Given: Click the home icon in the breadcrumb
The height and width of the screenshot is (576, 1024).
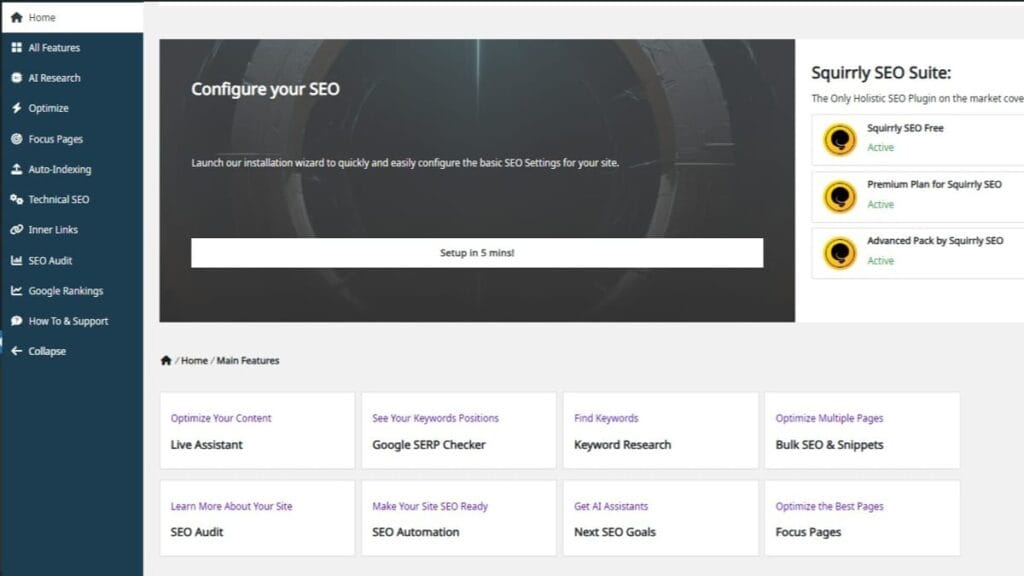Looking at the screenshot, I should coord(167,359).
